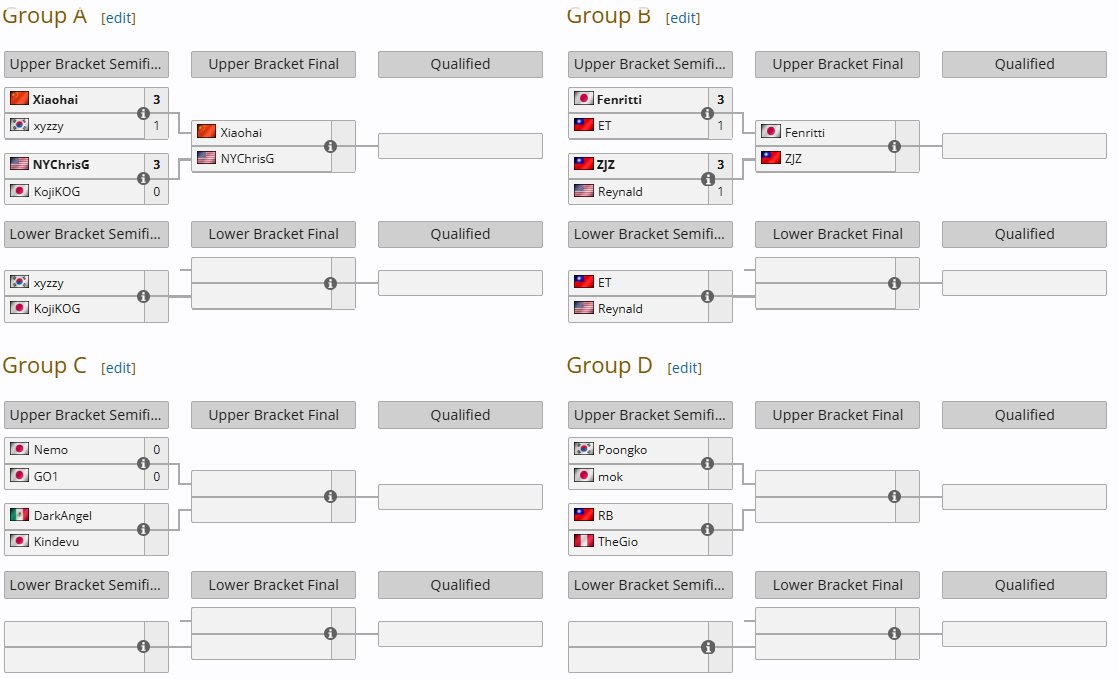Open match info for Xiaohai vs xyzzy
The width and height of the screenshot is (1119, 679).
pyautogui.click(x=143, y=114)
